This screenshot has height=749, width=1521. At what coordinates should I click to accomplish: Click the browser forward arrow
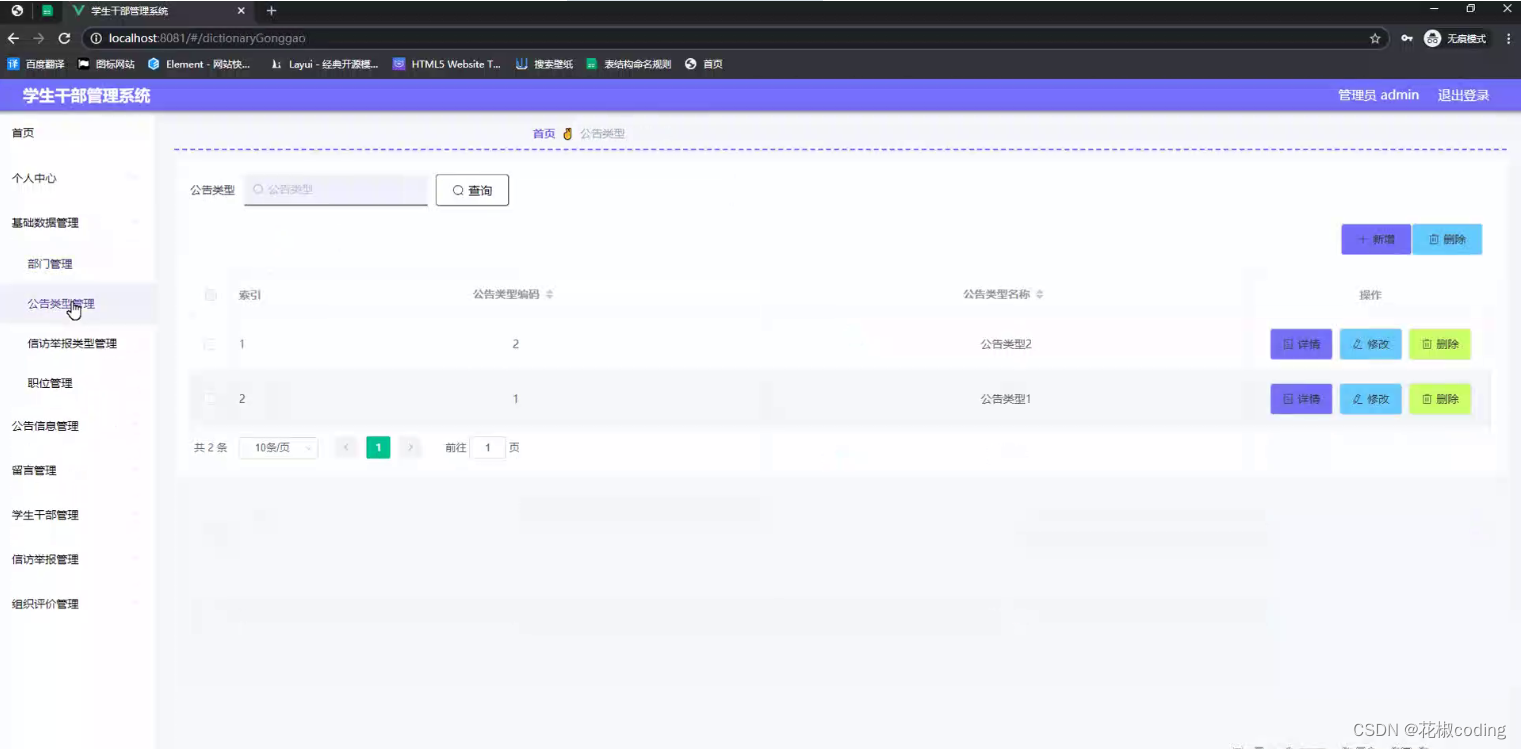38,38
